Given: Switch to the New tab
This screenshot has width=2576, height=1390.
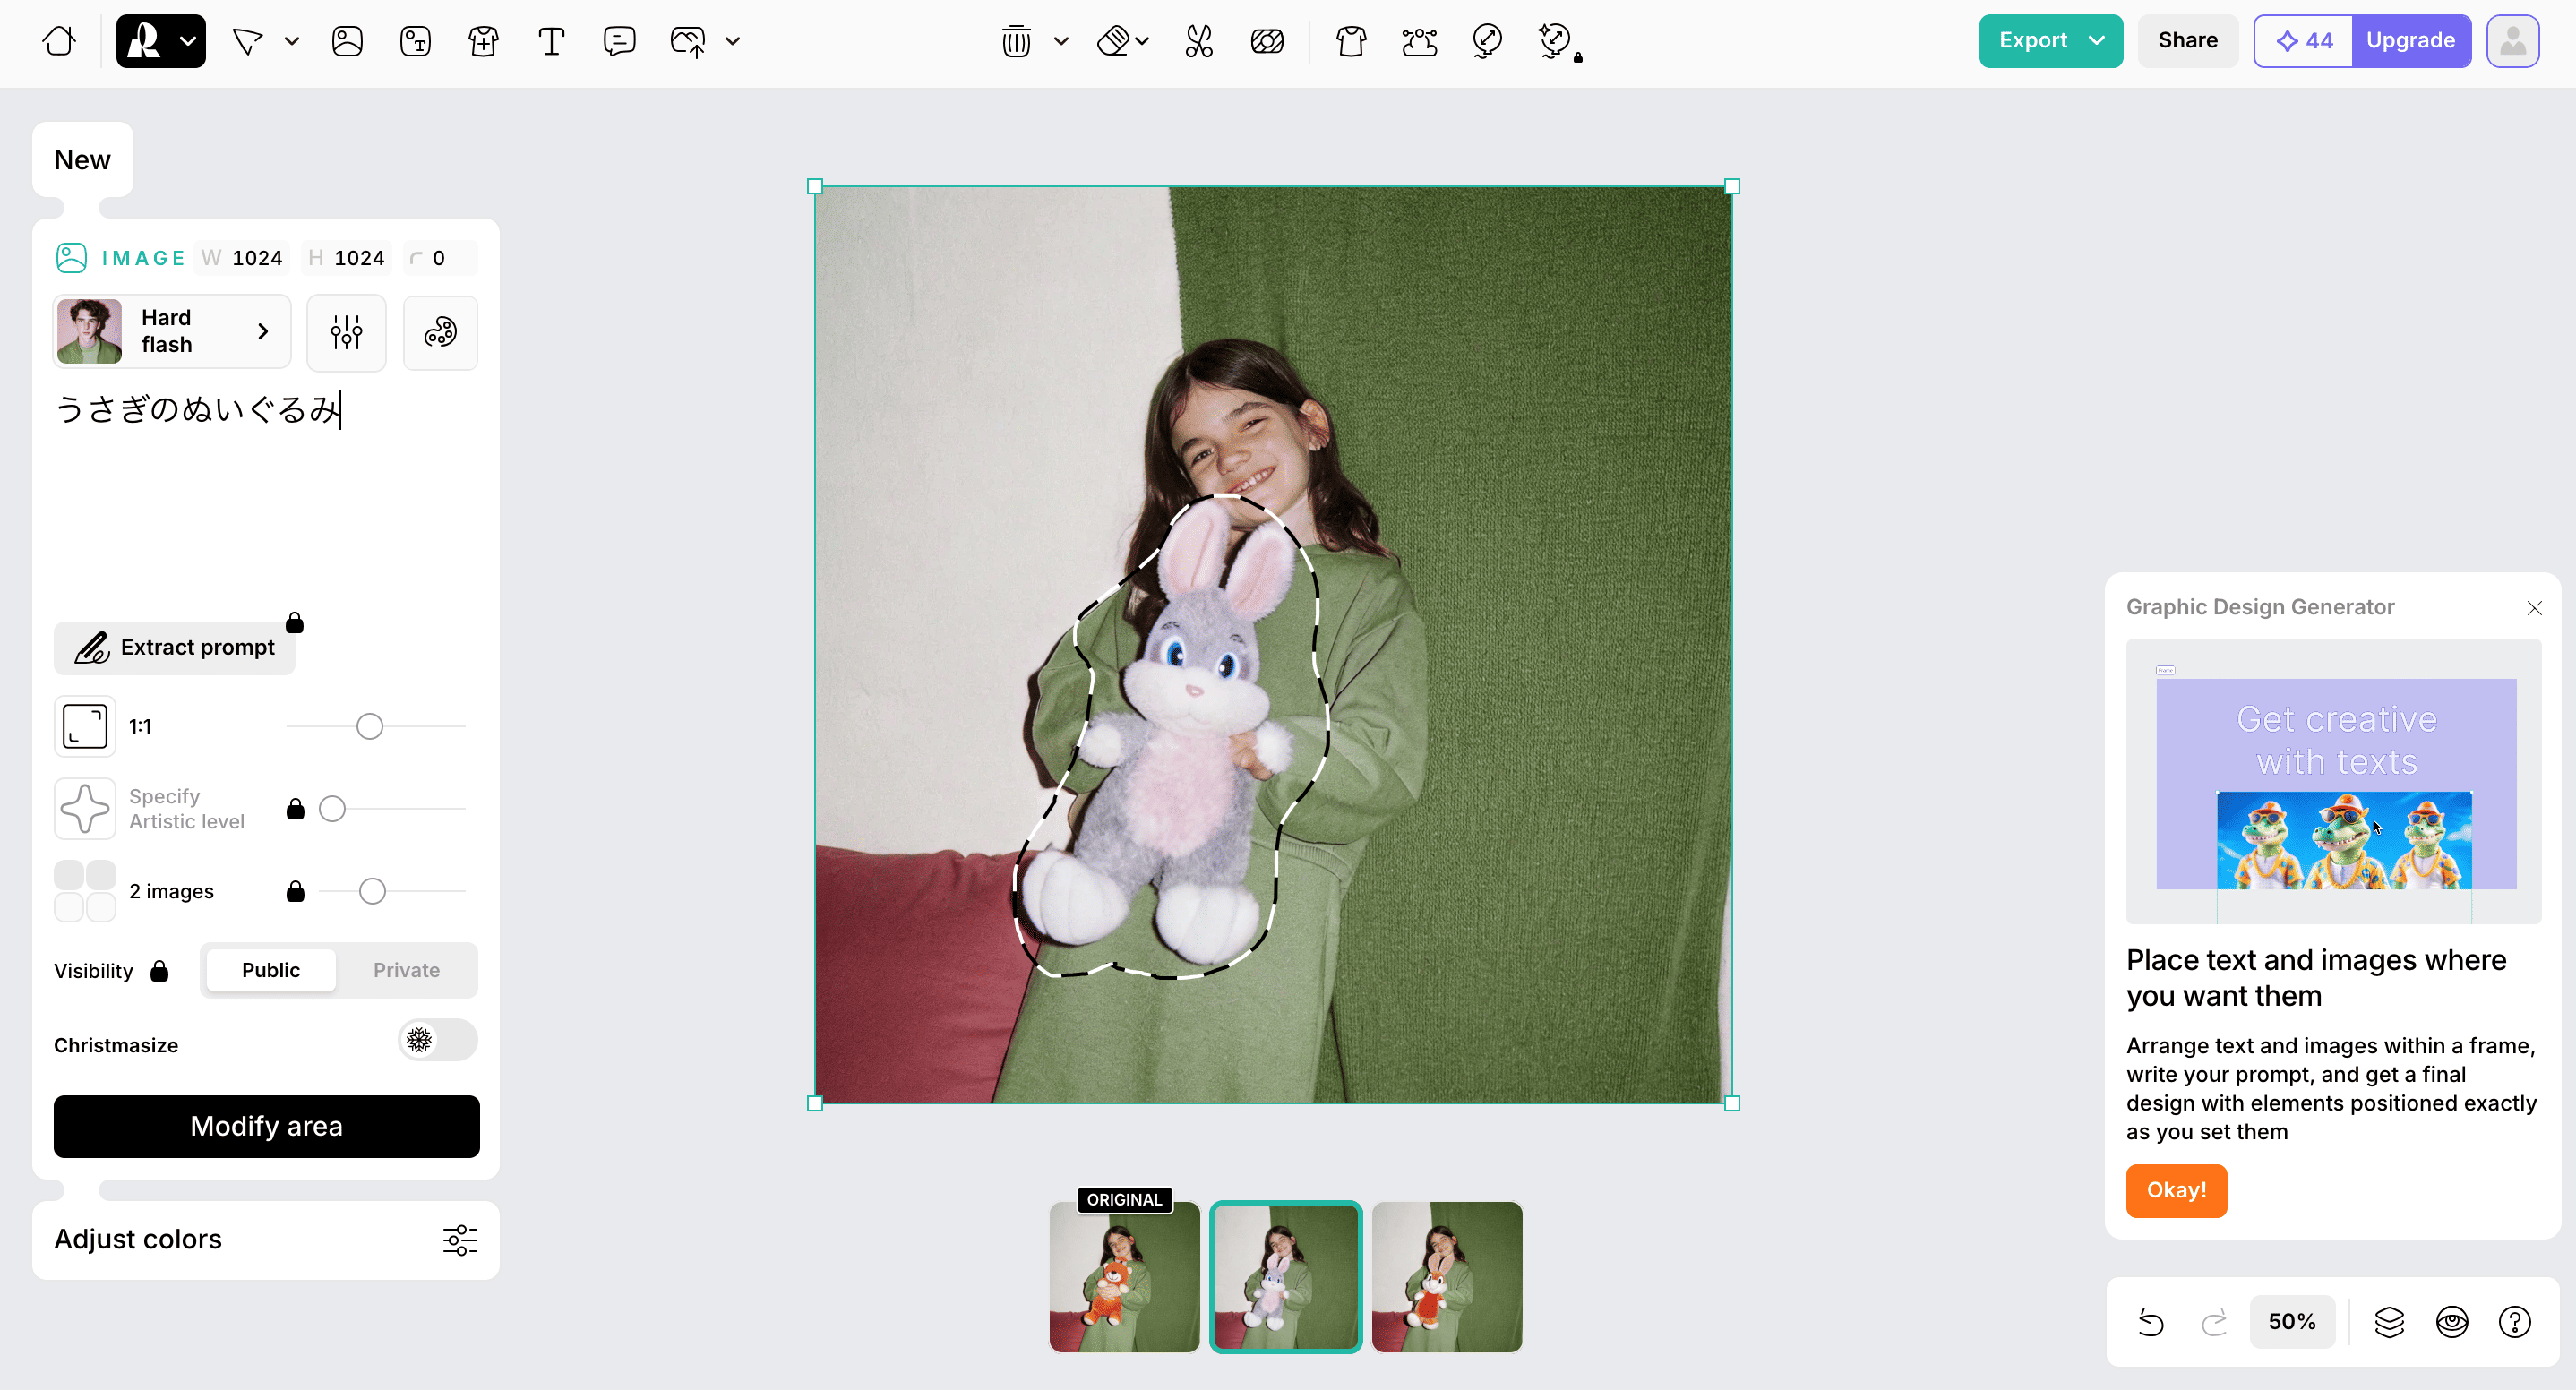Looking at the screenshot, I should (82, 160).
